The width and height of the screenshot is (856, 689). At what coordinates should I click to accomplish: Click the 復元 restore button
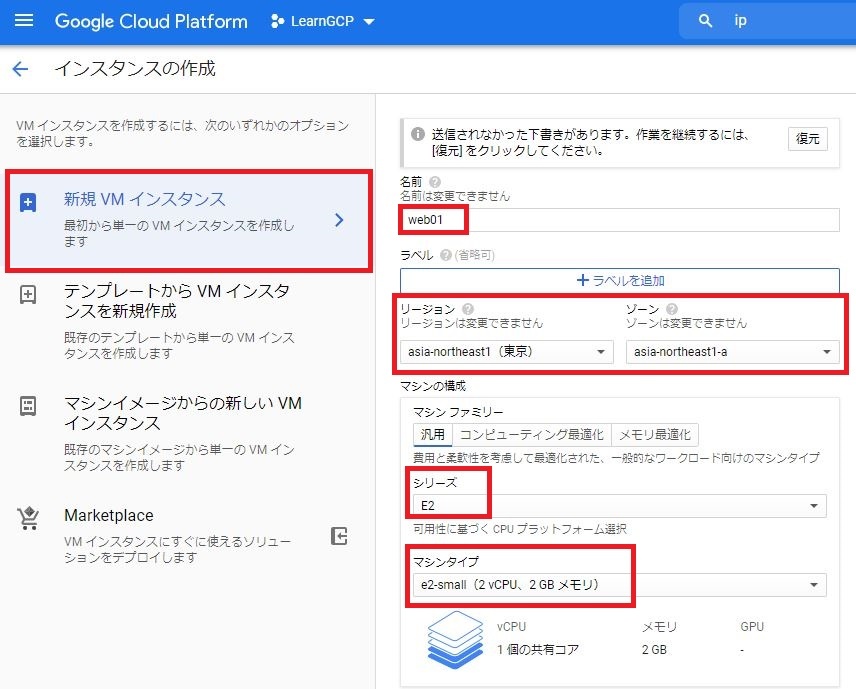point(807,139)
